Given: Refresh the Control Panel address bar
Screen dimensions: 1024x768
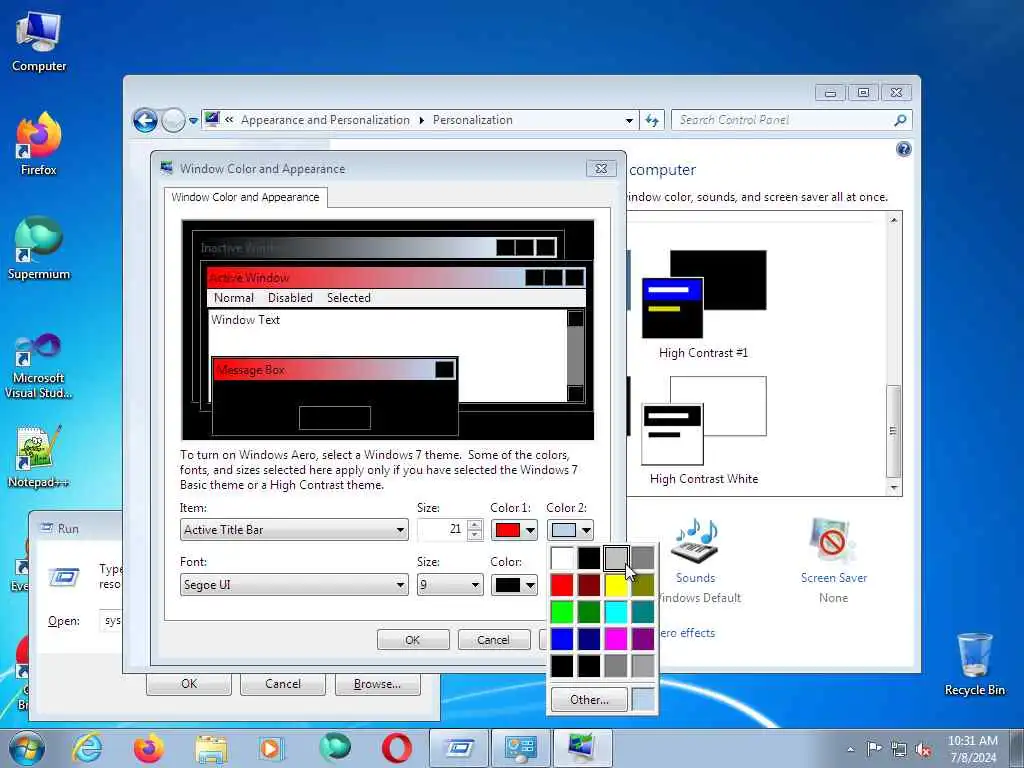Looking at the screenshot, I should (x=652, y=120).
